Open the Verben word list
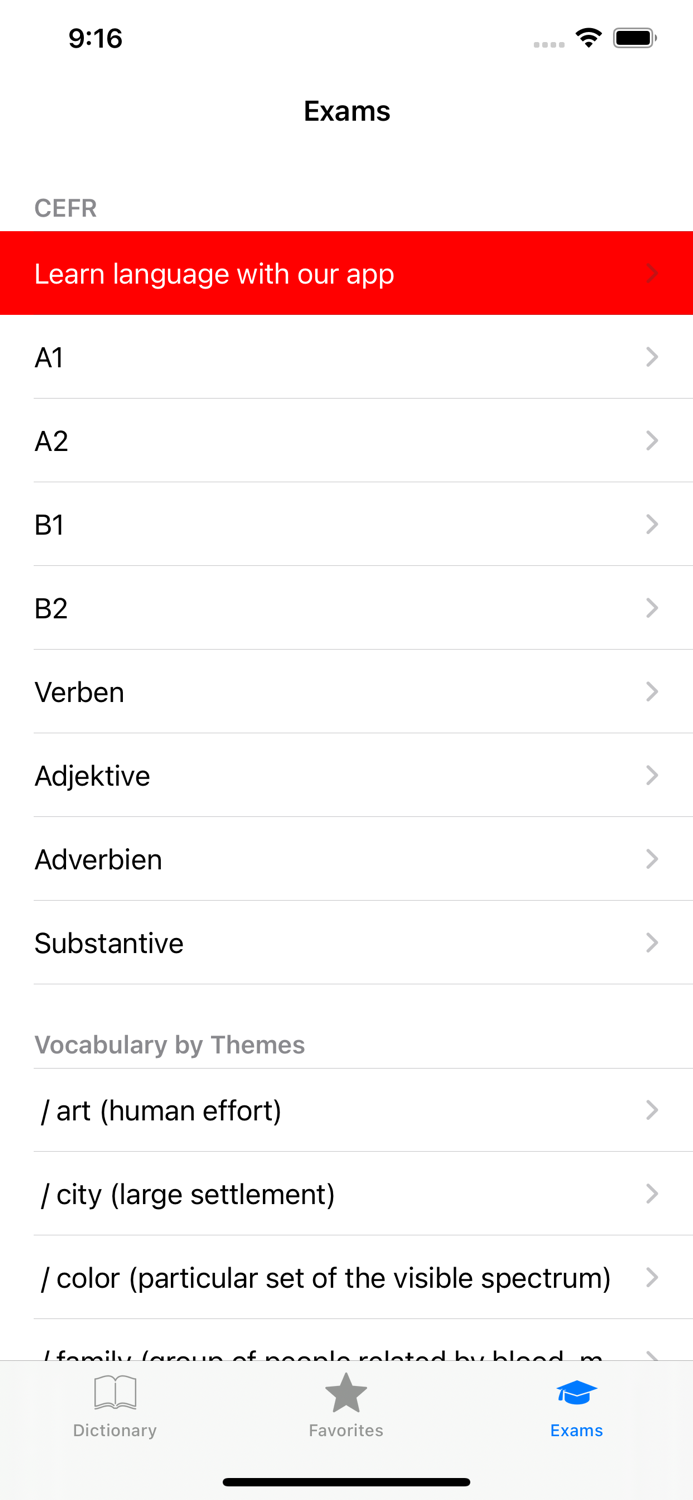693x1500 pixels. pyautogui.click(x=346, y=691)
